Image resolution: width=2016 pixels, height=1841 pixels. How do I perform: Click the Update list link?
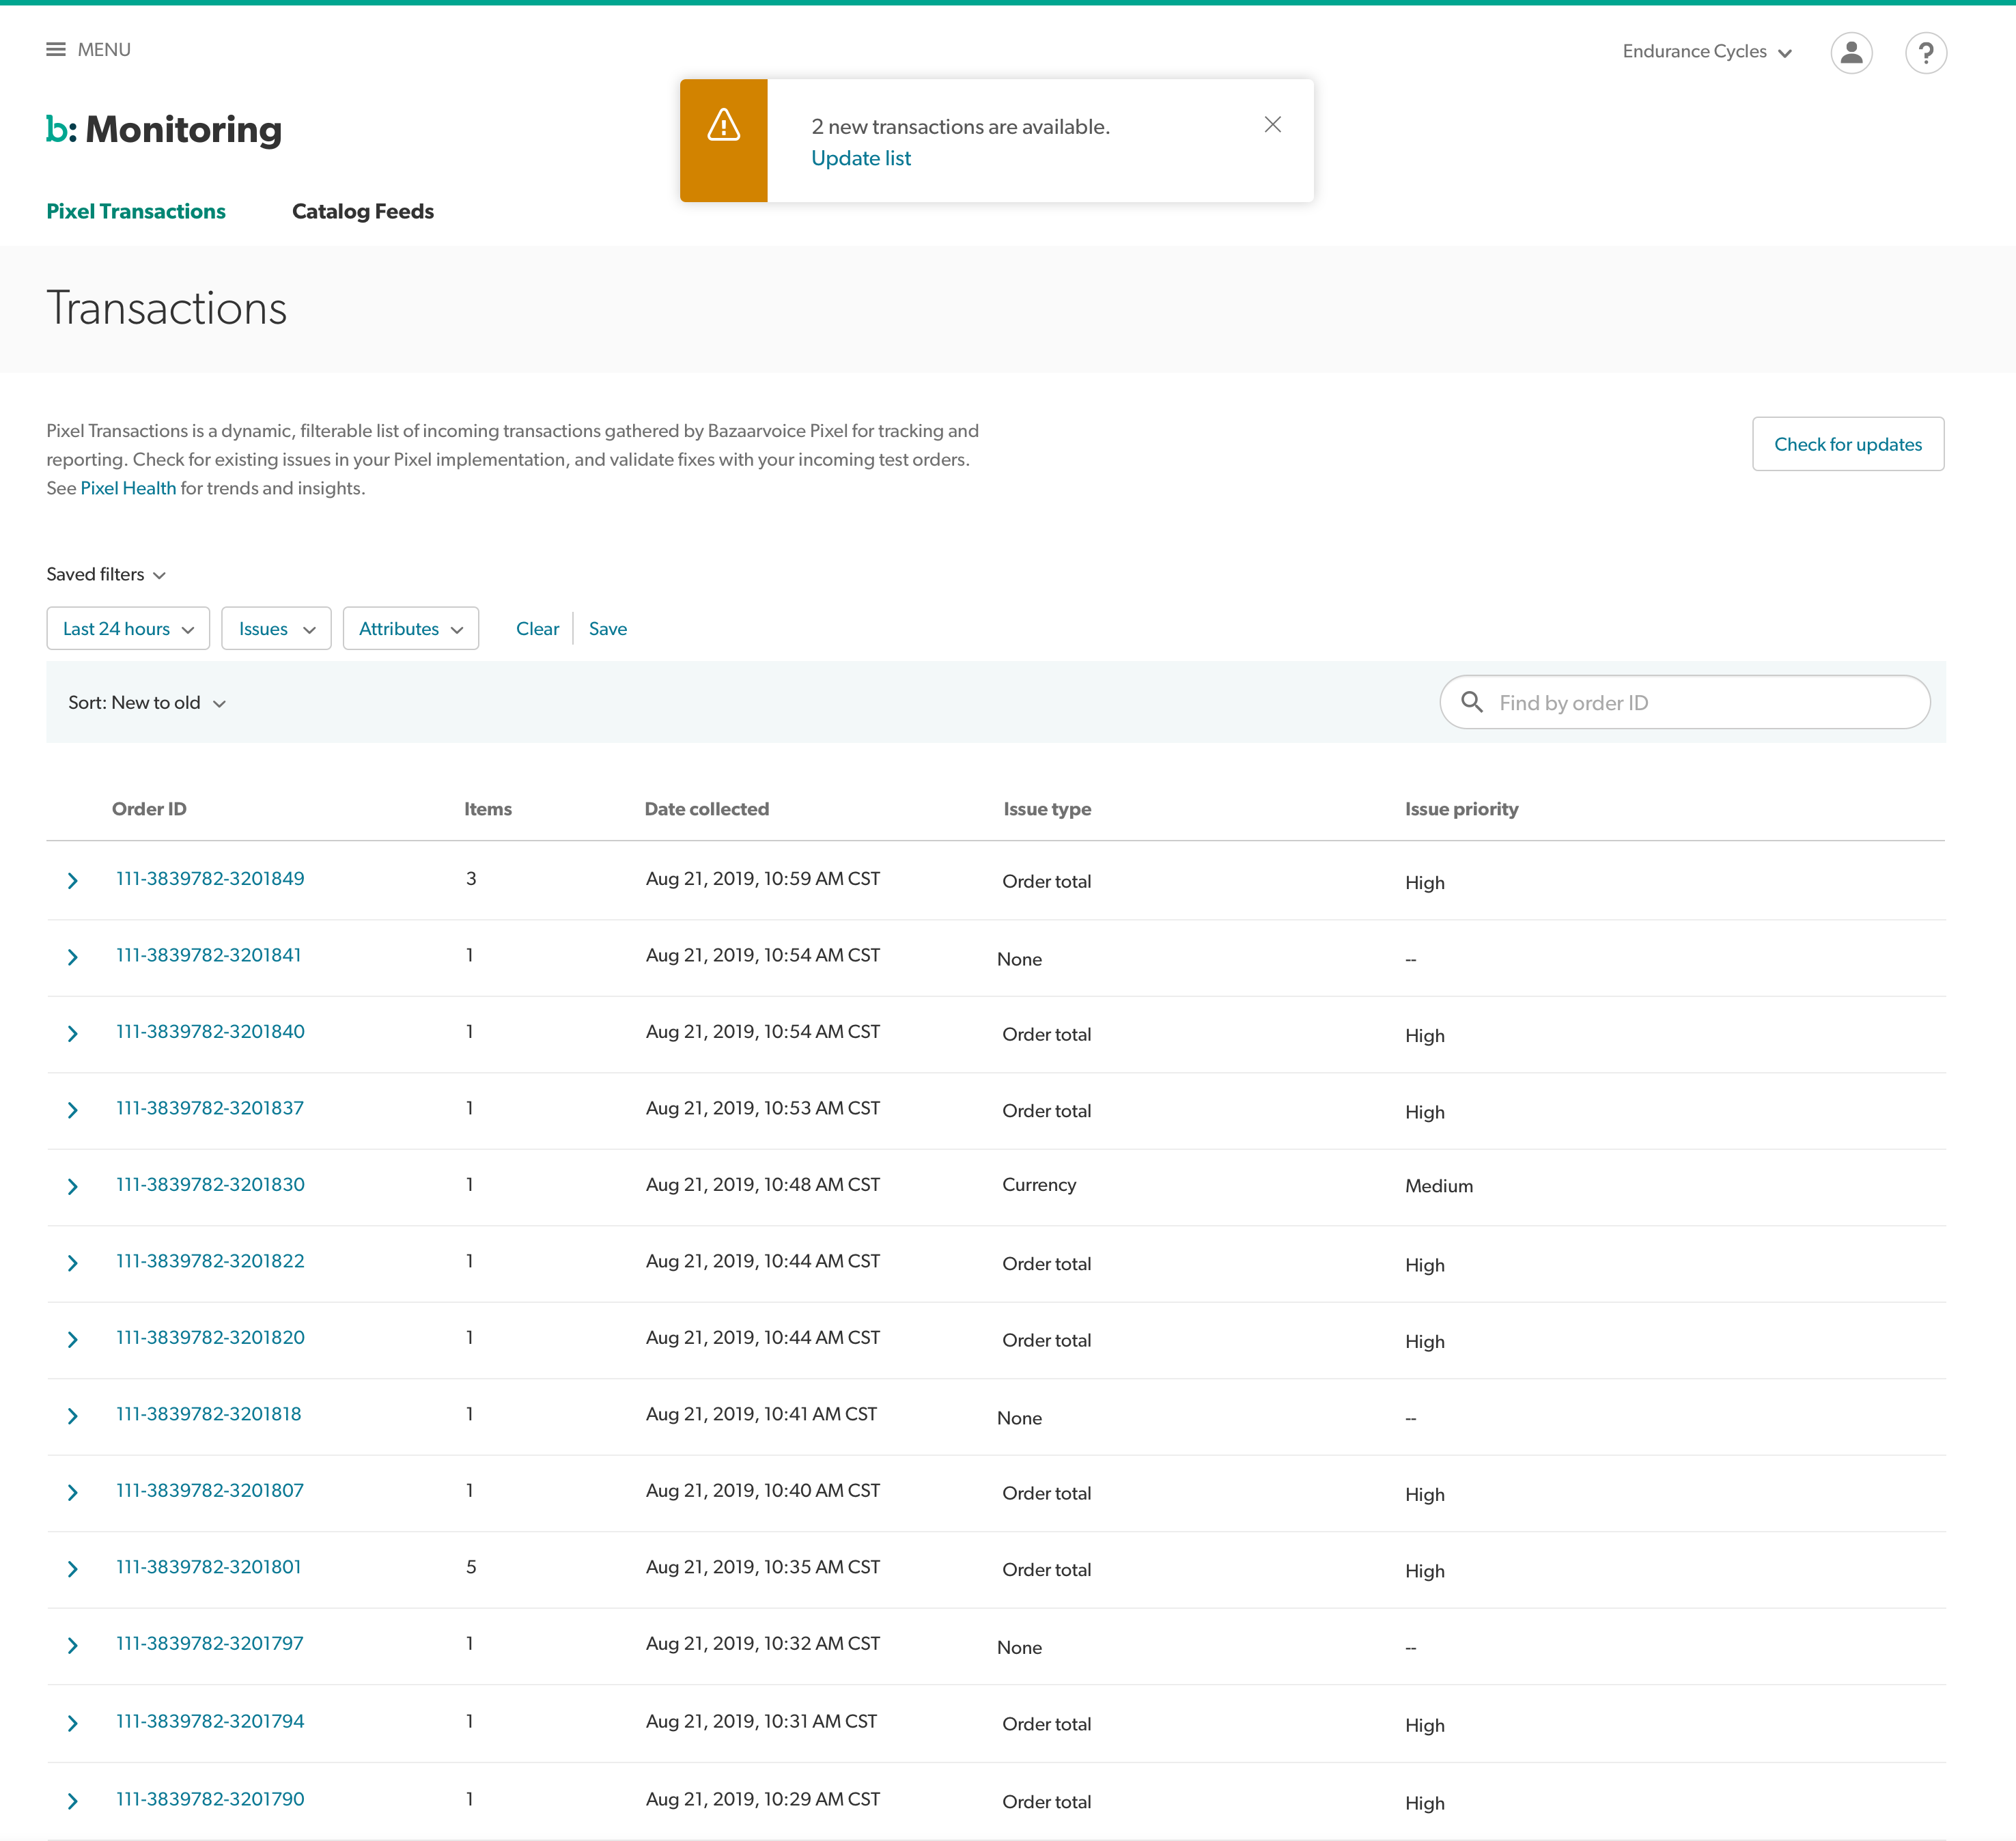click(x=860, y=158)
